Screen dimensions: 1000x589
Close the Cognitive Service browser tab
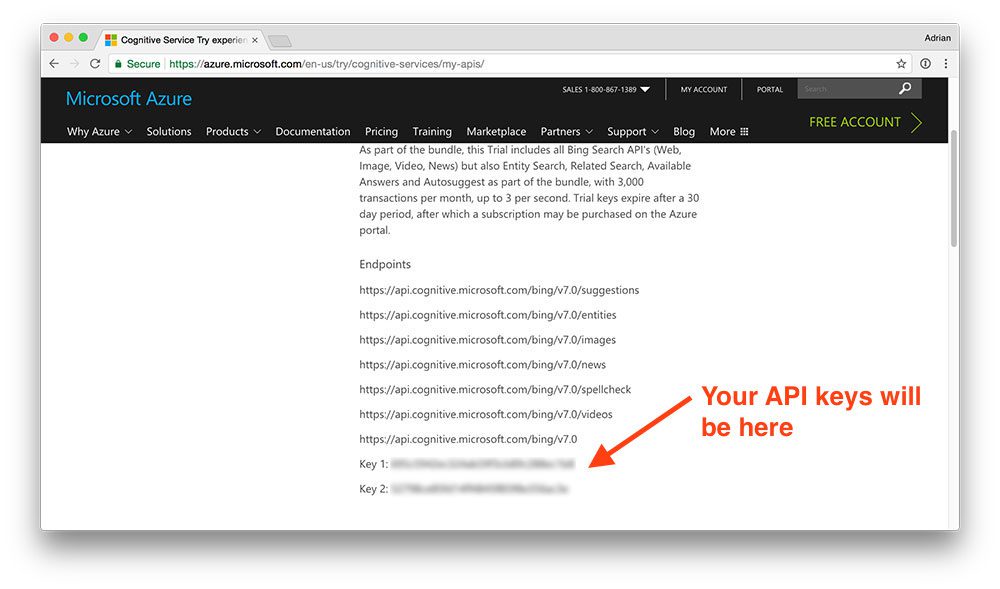click(x=254, y=40)
